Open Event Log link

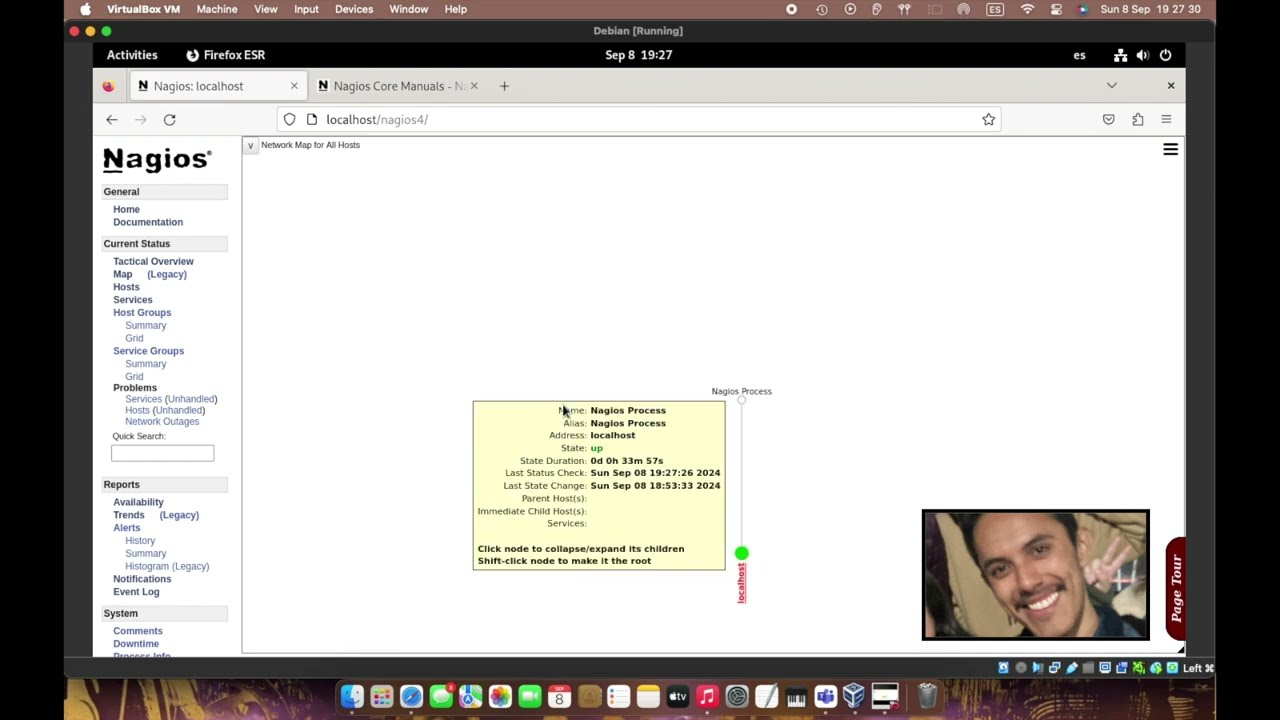tap(136, 592)
